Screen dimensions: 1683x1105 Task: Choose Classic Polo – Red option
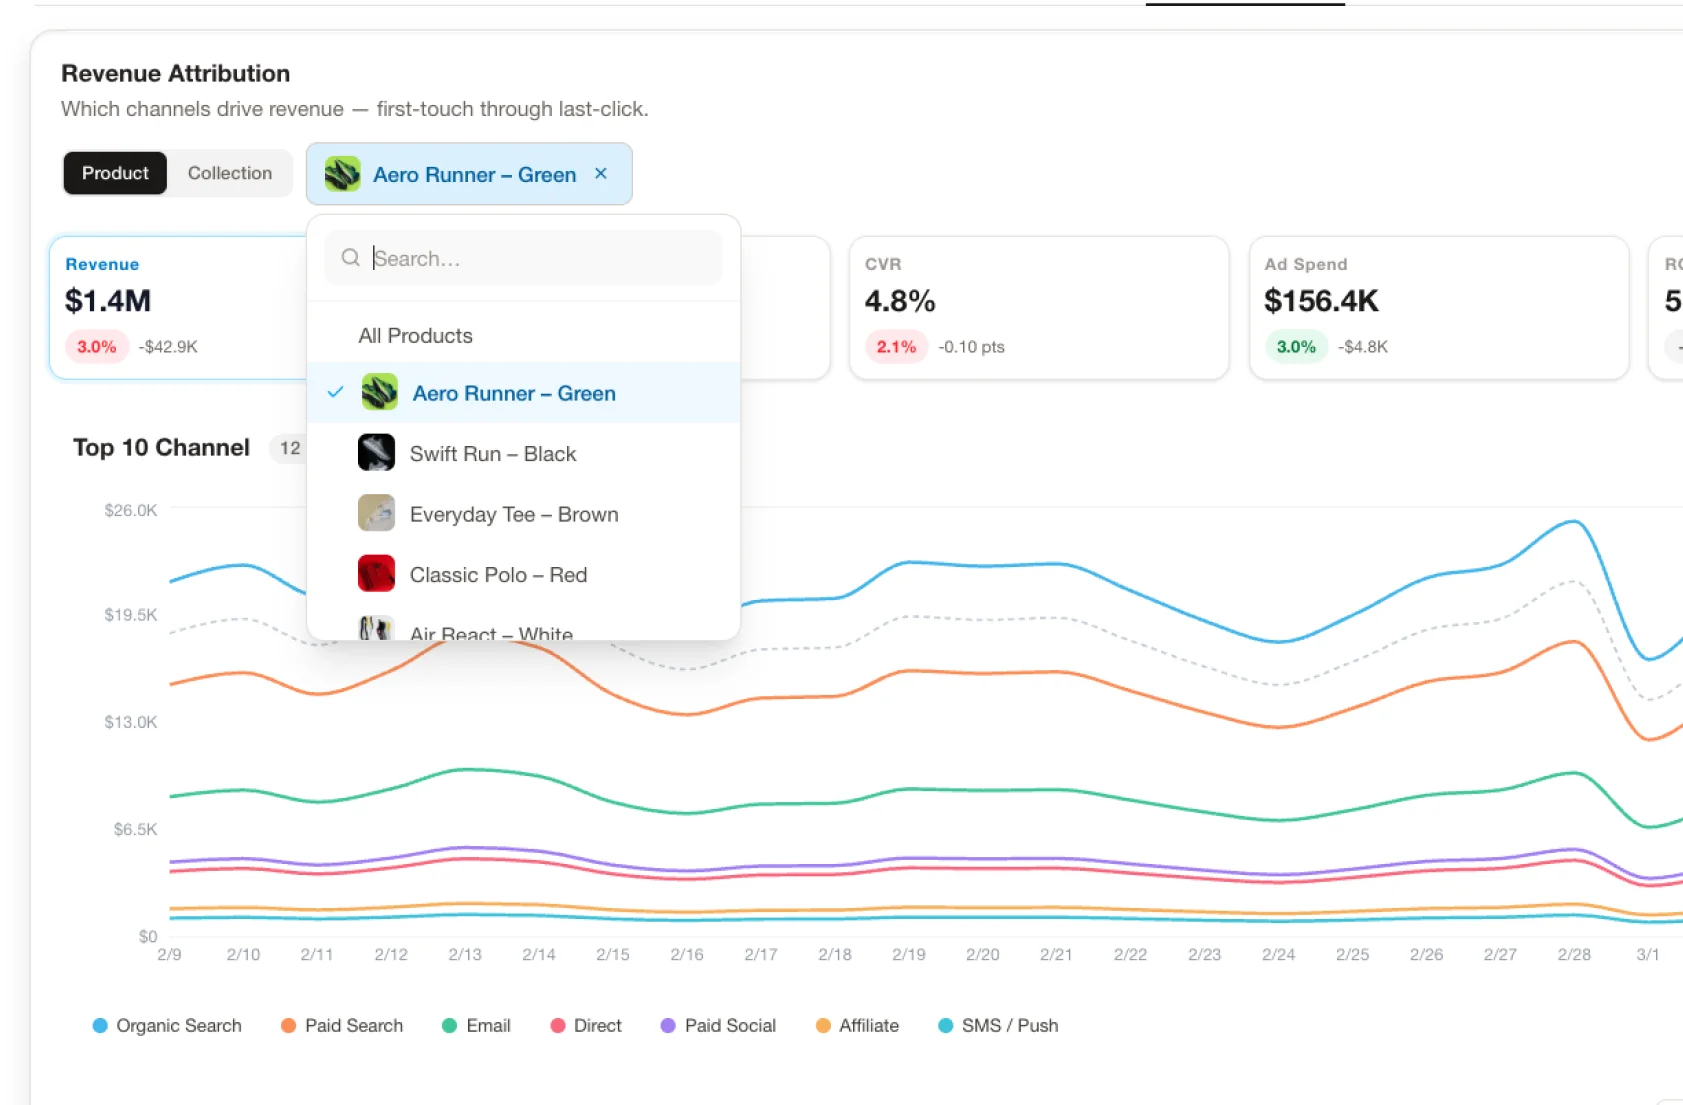coord(523,574)
